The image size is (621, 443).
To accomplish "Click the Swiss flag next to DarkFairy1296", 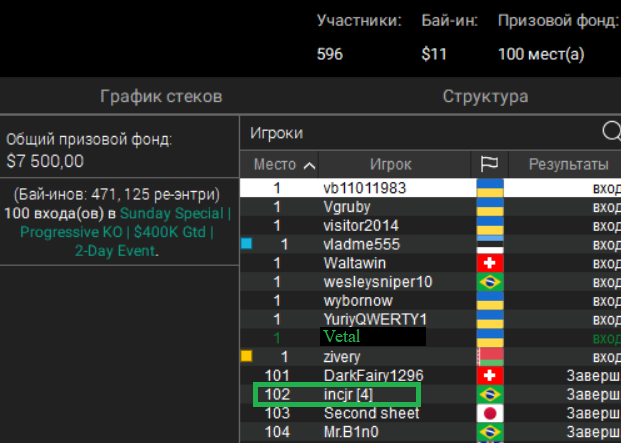I will point(489,375).
